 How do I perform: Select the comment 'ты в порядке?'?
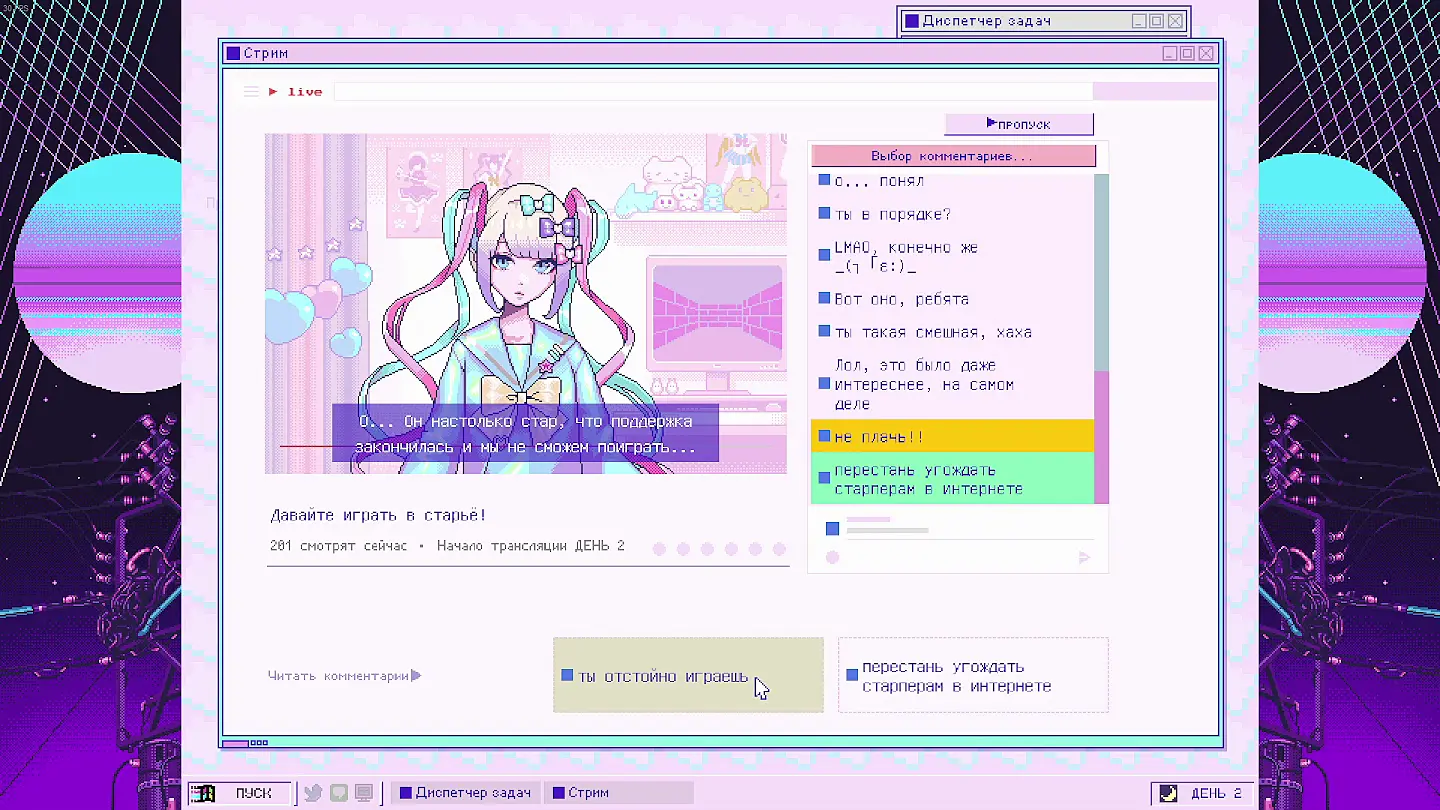952,214
